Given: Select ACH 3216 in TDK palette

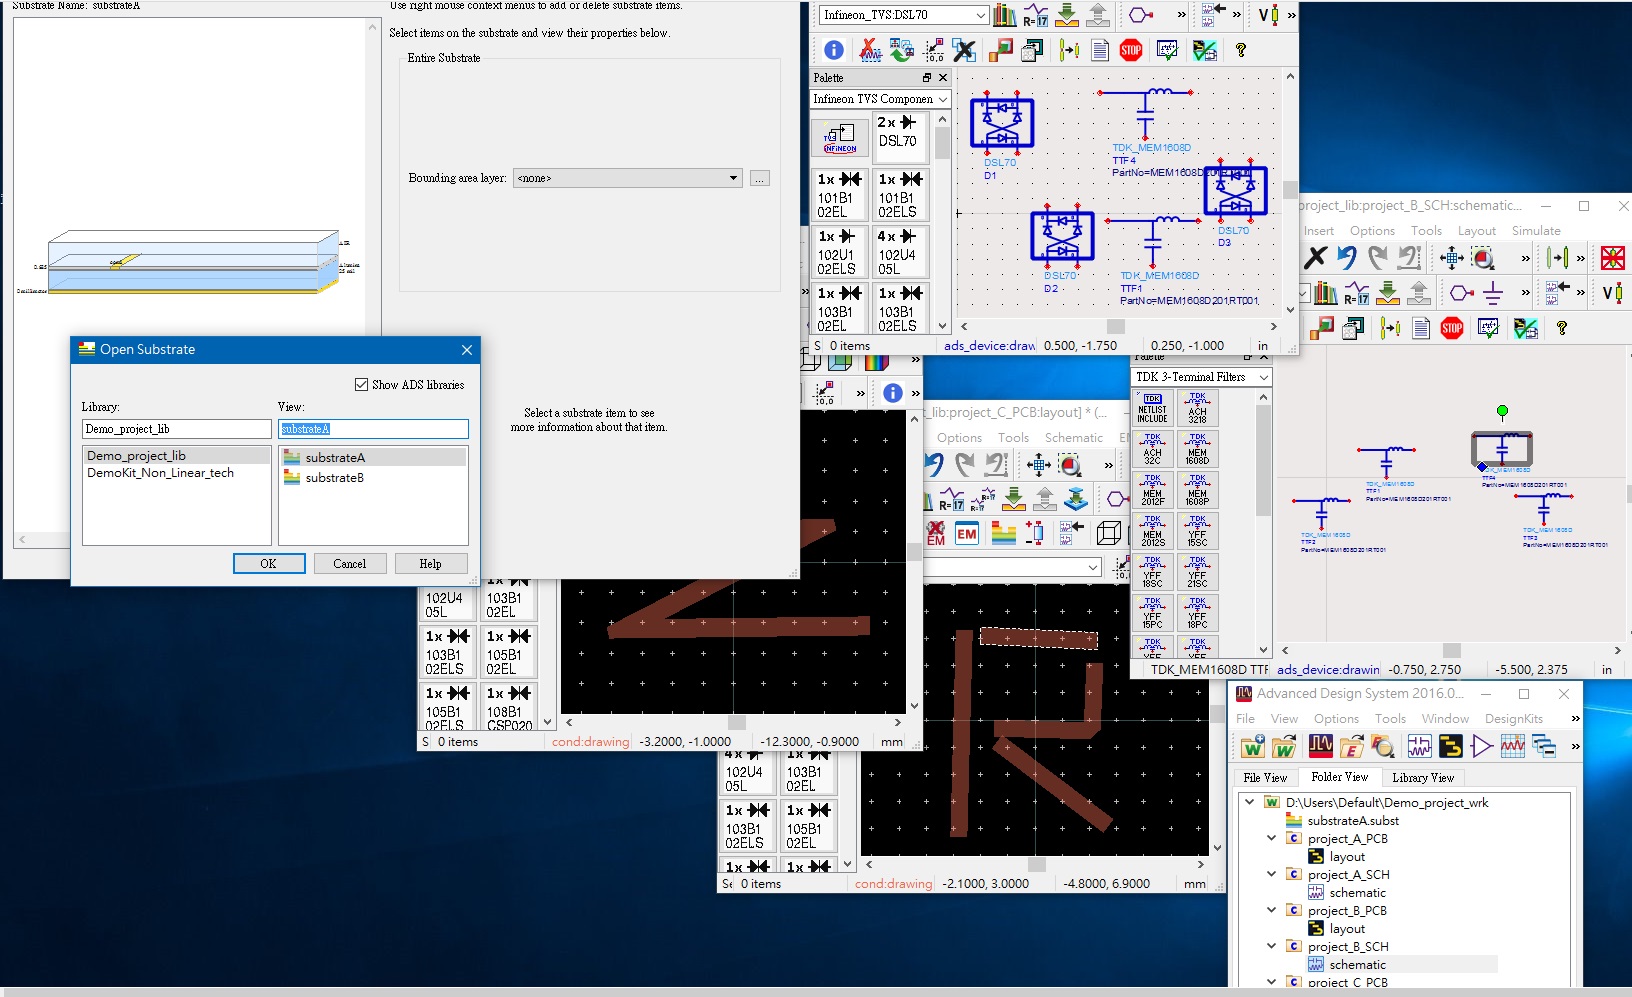Looking at the screenshot, I should [x=1197, y=408].
